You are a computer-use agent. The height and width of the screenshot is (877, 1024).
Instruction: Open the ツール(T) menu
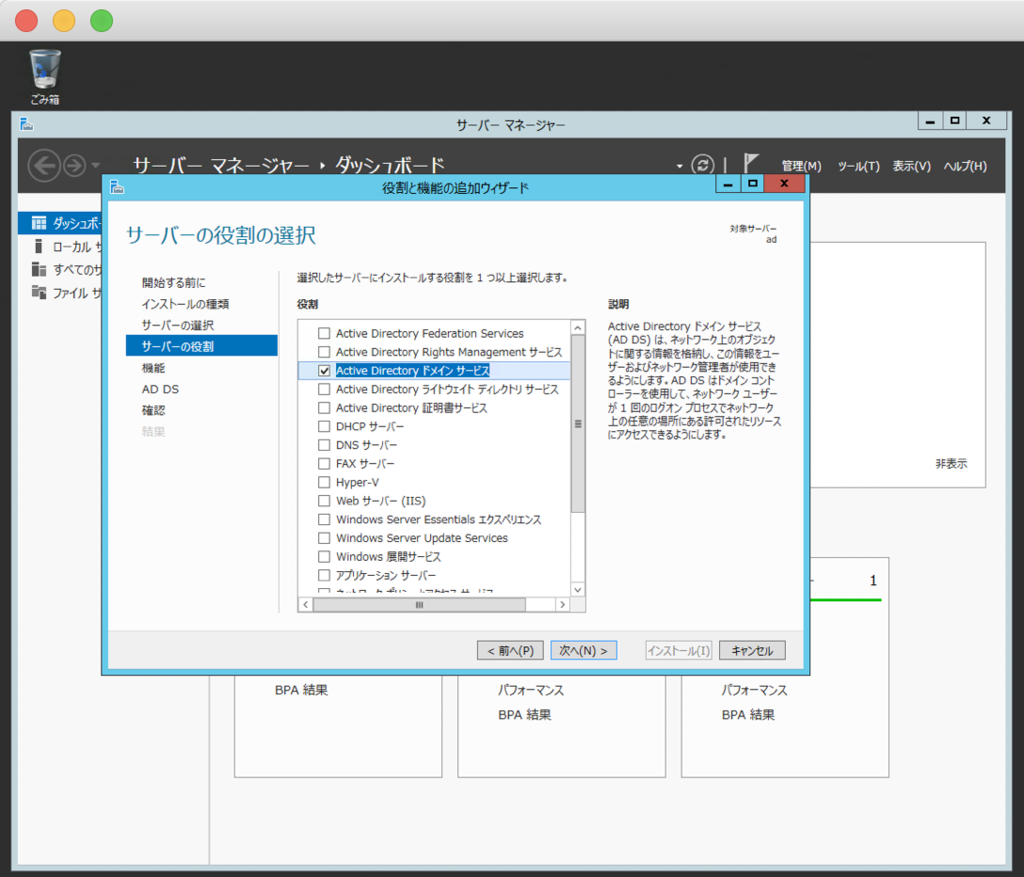[858, 166]
